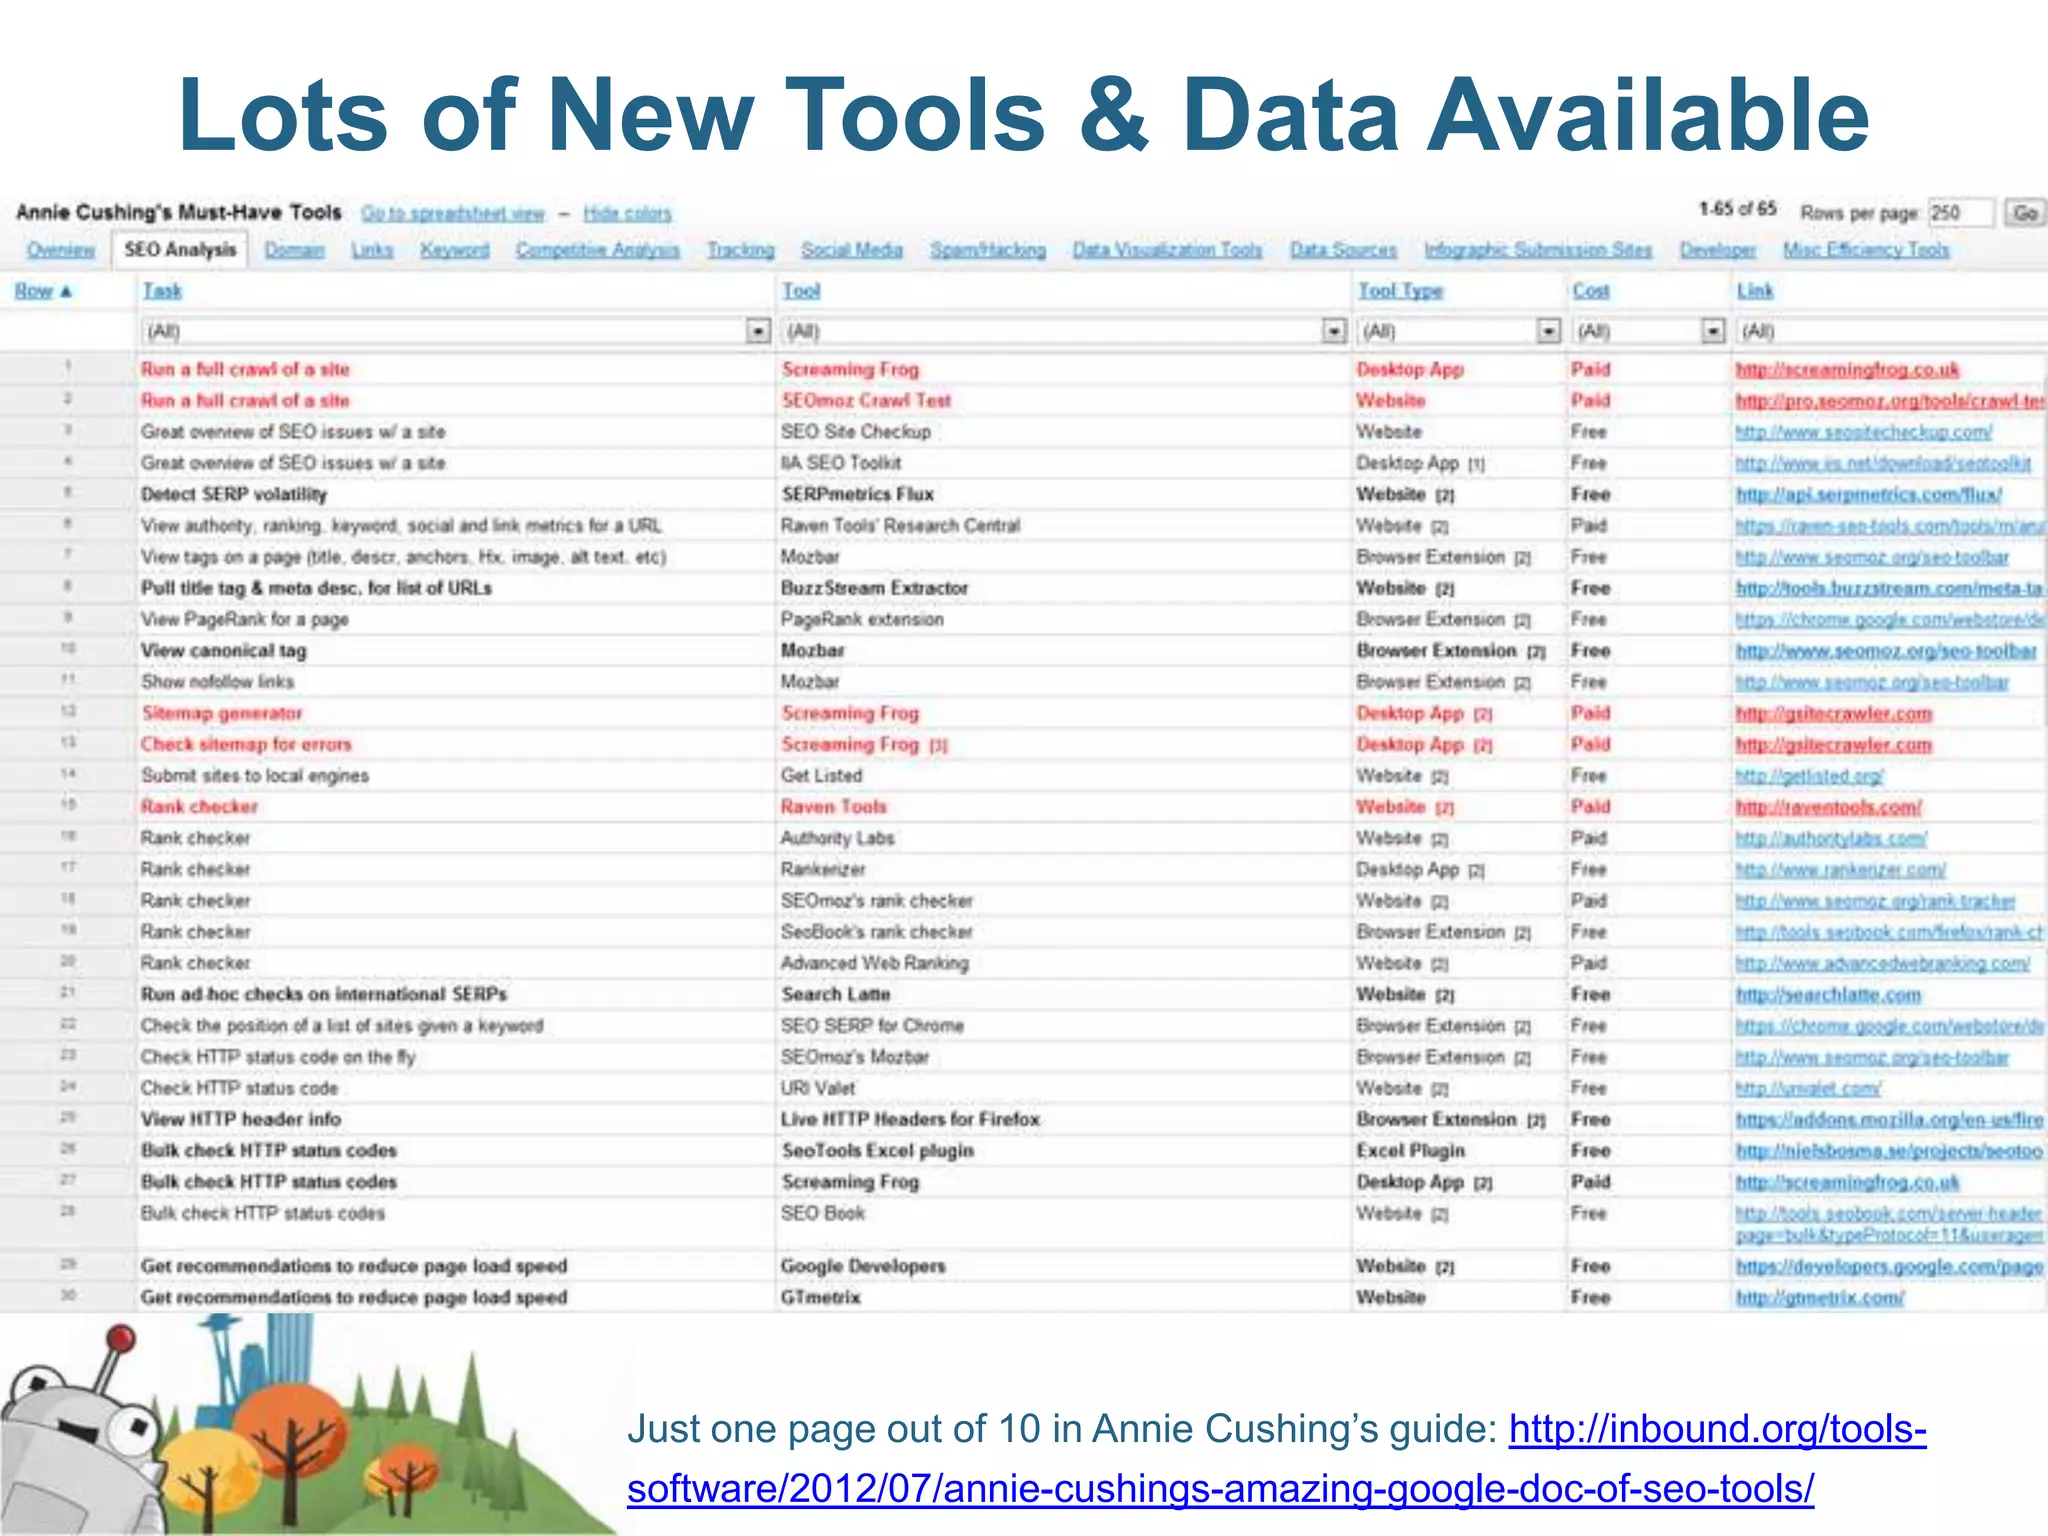Switch to the Overview tab
Image resolution: width=2048 pixels, height=1536 pixels.
[61, 250]
